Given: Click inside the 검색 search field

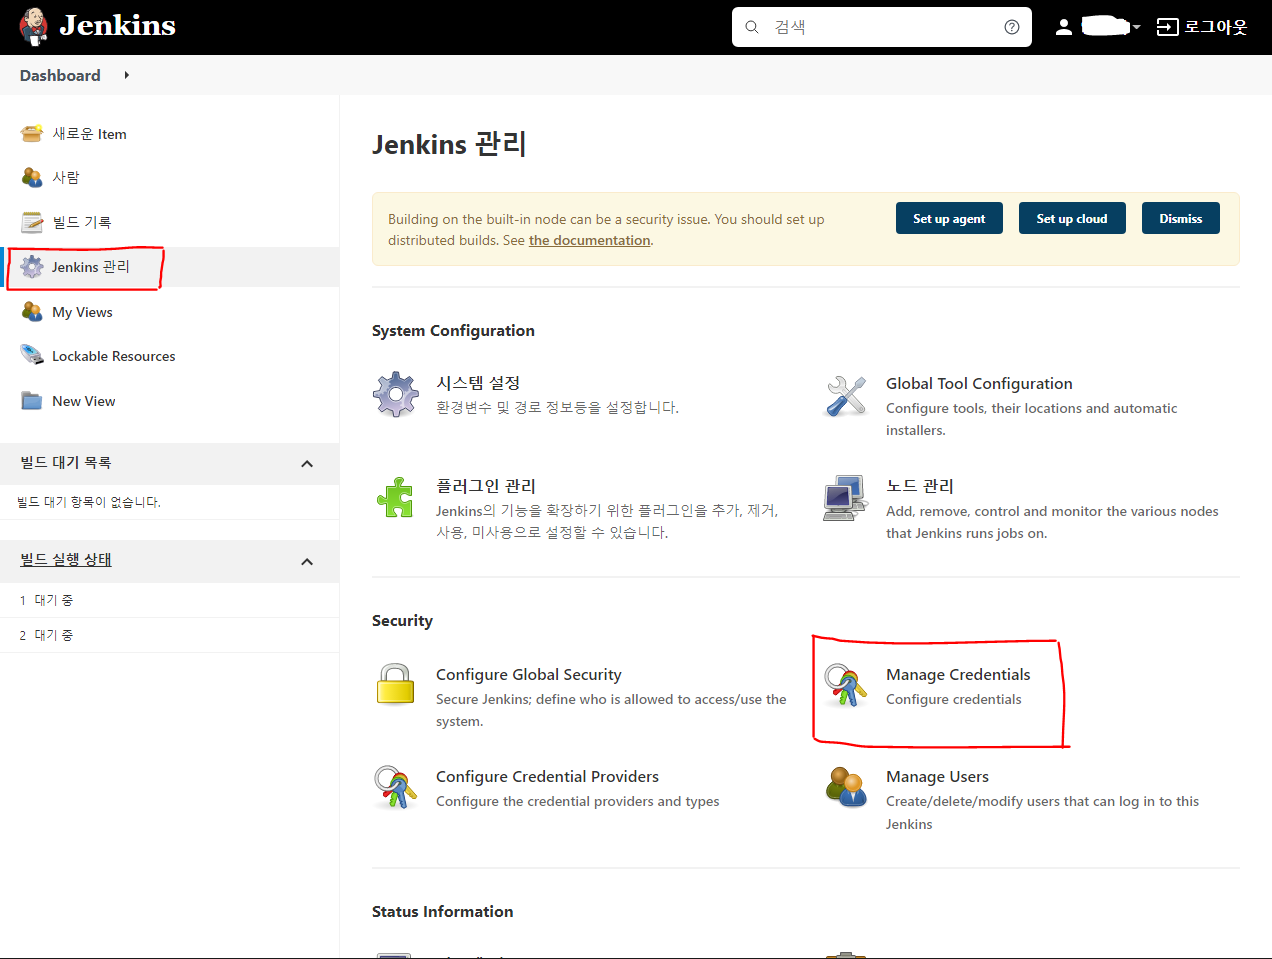Looking at the screenshot, I should coord(880,26).
